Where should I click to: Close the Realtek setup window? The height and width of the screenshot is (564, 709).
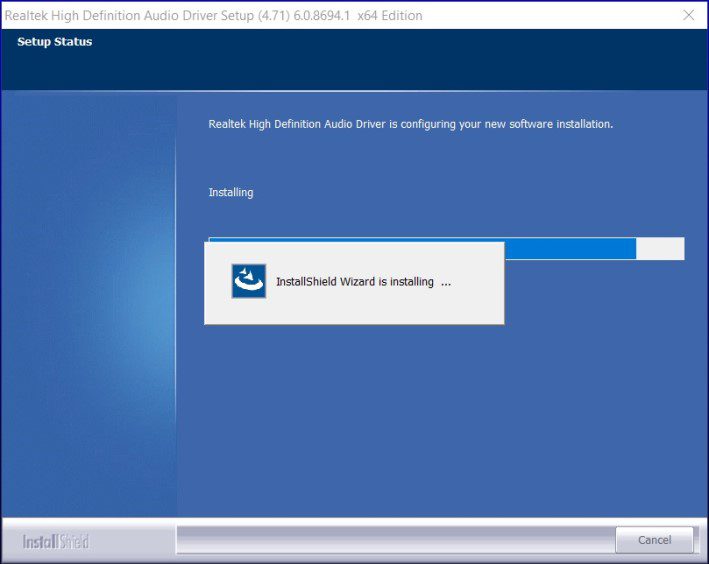689,15
